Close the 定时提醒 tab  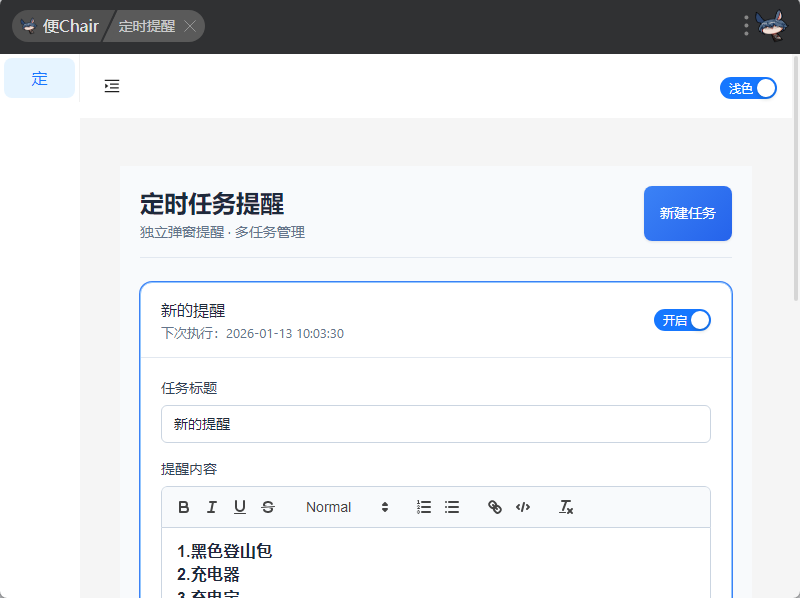[190, 26]
